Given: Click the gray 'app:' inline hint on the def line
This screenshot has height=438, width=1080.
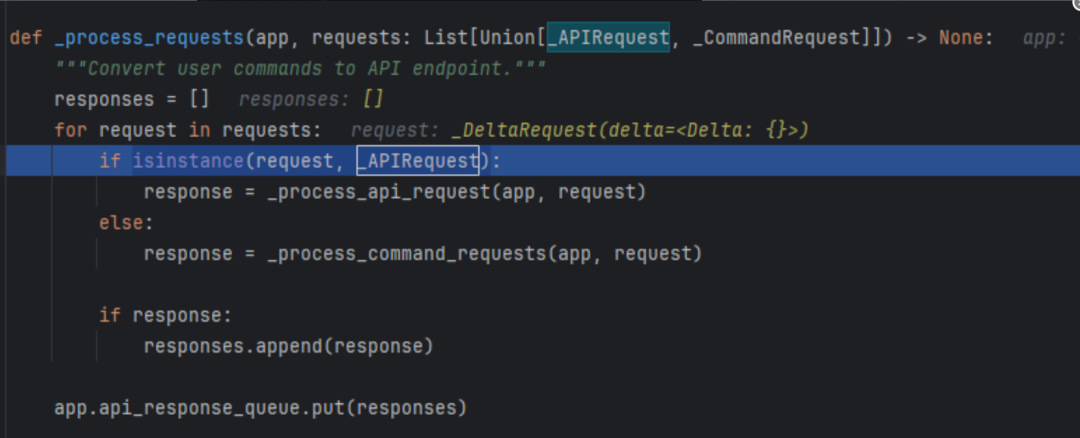Looking at the screenshot, I should pyautogui.click(x=1045, y=38).
